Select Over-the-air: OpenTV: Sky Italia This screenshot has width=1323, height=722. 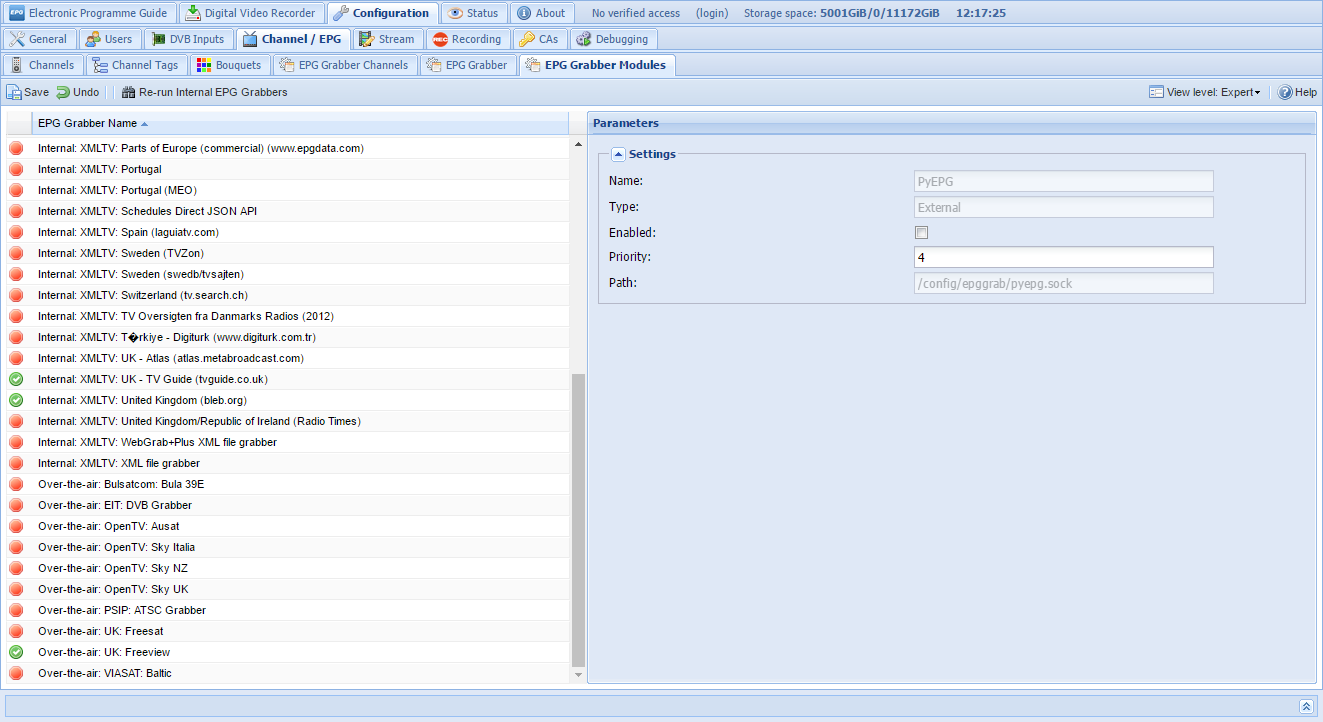[x=288, y=547]
